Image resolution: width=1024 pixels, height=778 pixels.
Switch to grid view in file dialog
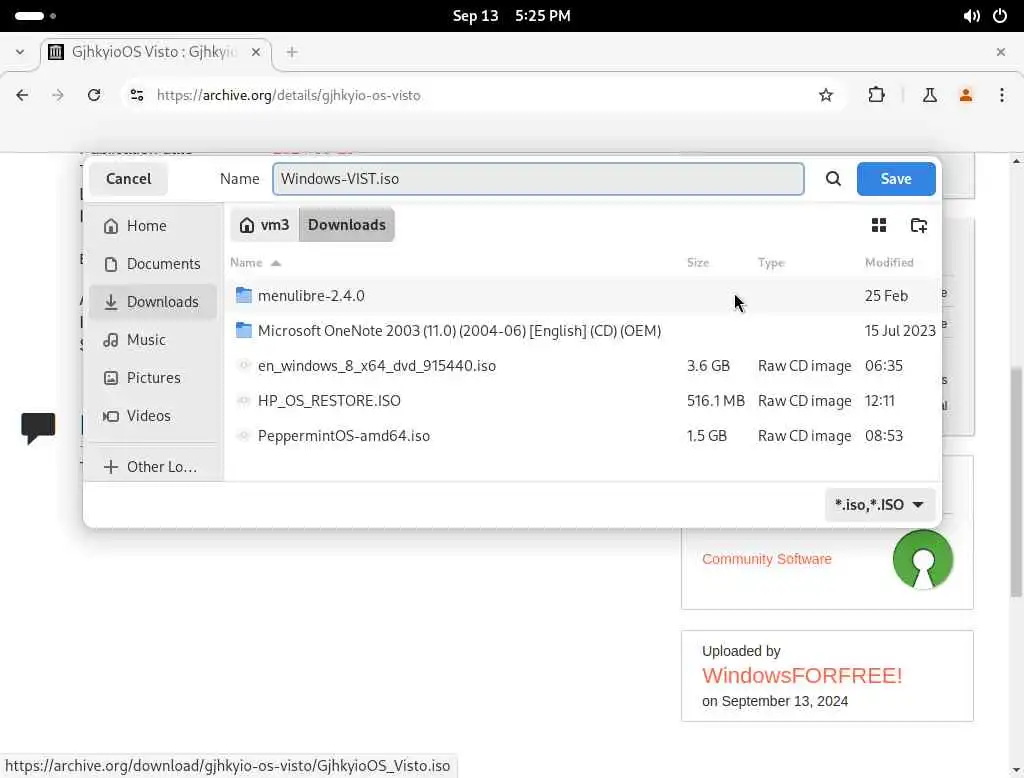[879, 225]
